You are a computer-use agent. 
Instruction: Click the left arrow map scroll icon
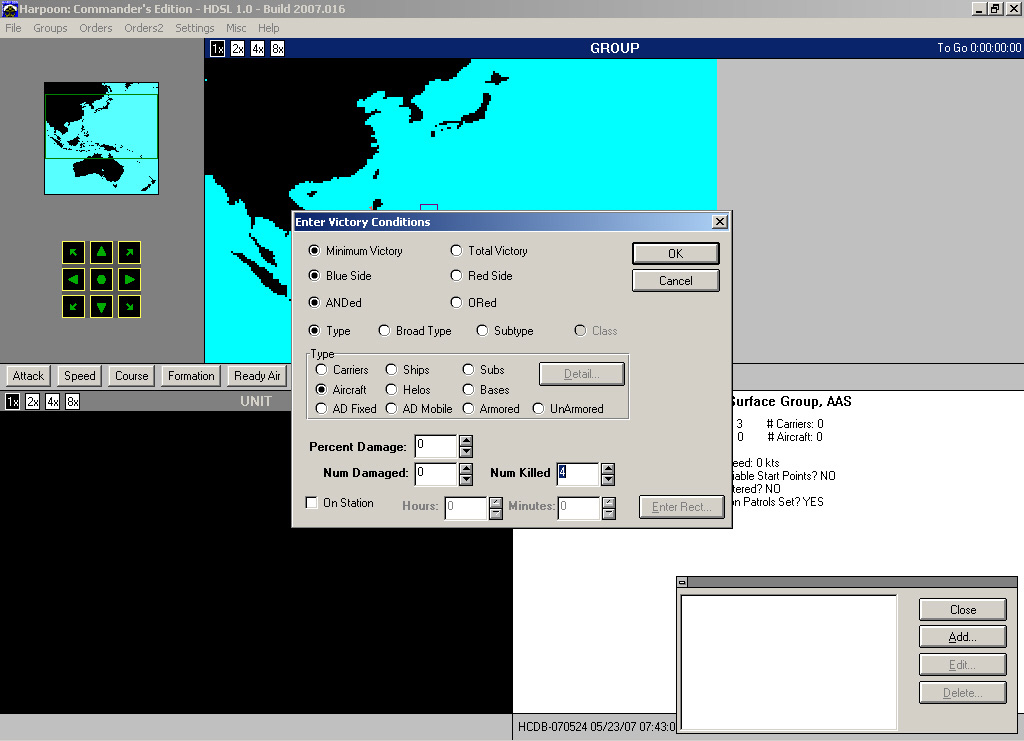point(74,279)
